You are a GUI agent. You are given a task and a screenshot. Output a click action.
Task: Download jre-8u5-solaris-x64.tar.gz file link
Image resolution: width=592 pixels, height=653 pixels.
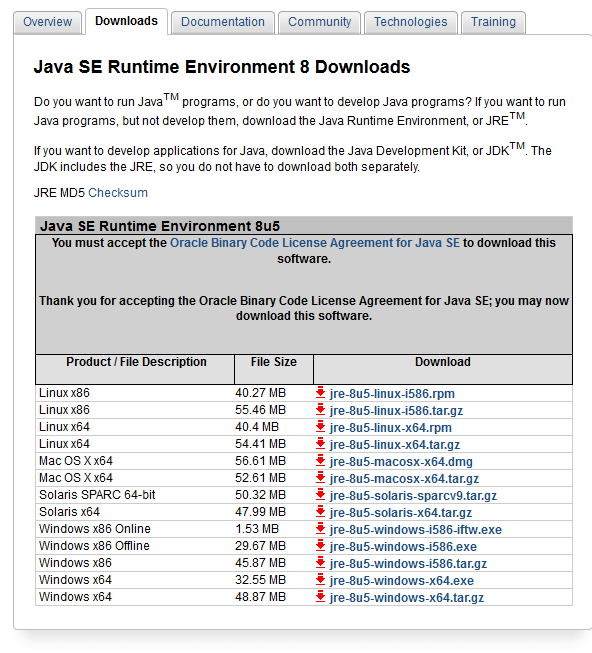click(x=401, y=513)
